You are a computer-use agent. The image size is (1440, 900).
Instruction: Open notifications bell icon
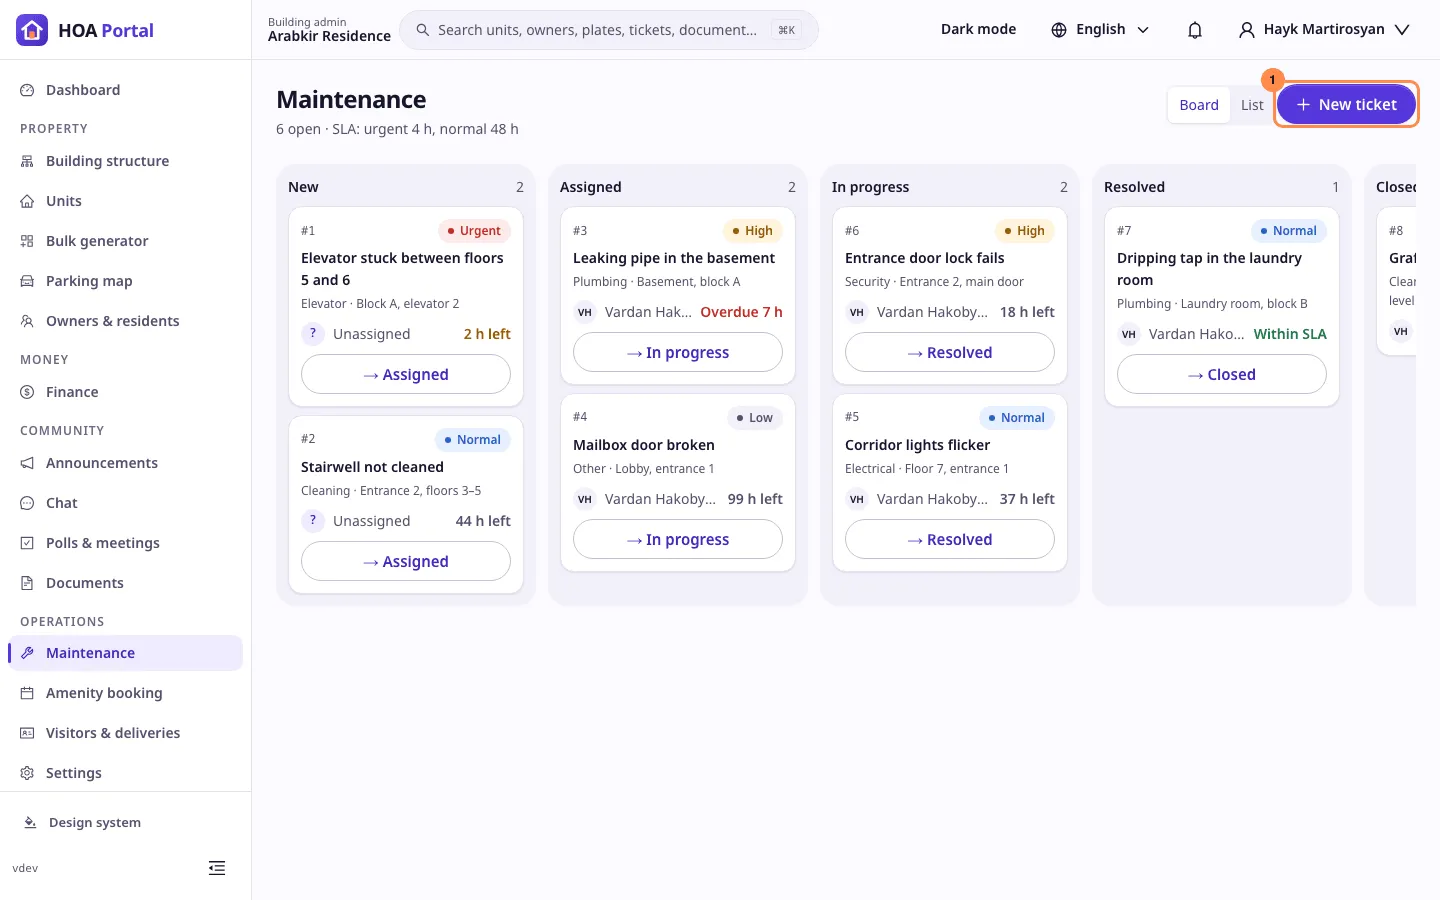[1195, 30]
